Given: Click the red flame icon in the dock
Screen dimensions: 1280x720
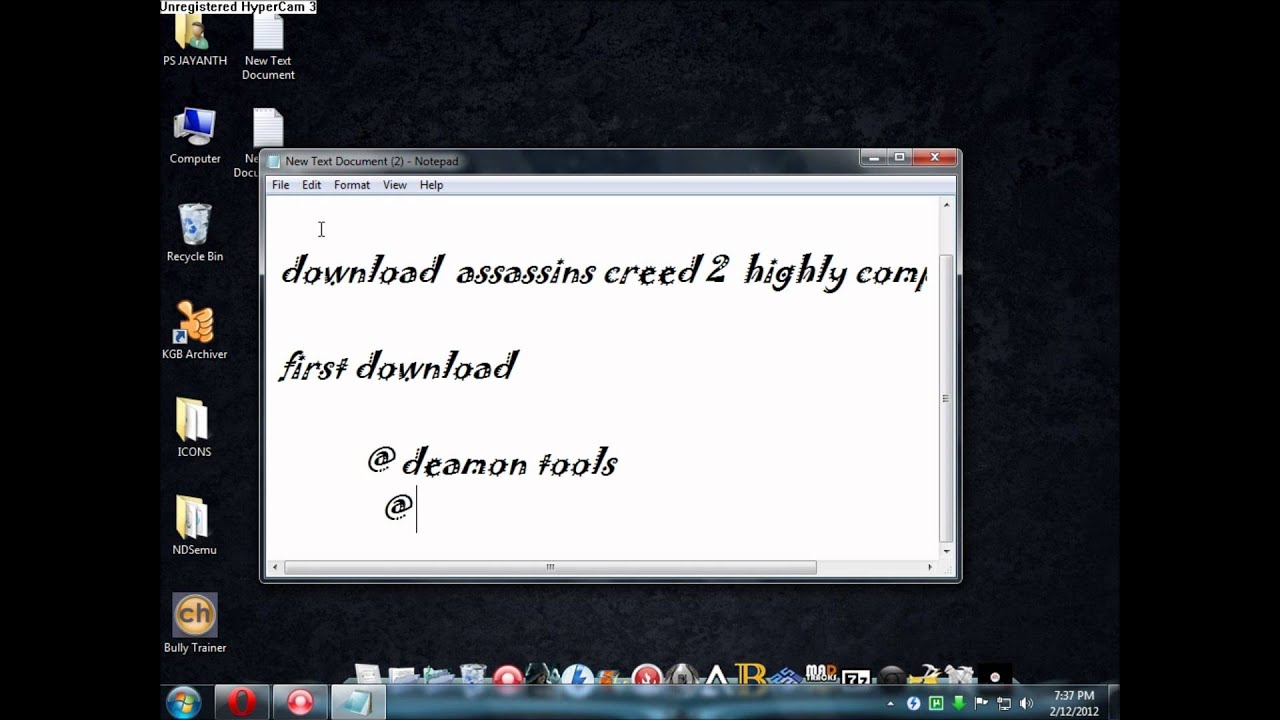Looking at the screenshot, I should coord(647,676).
